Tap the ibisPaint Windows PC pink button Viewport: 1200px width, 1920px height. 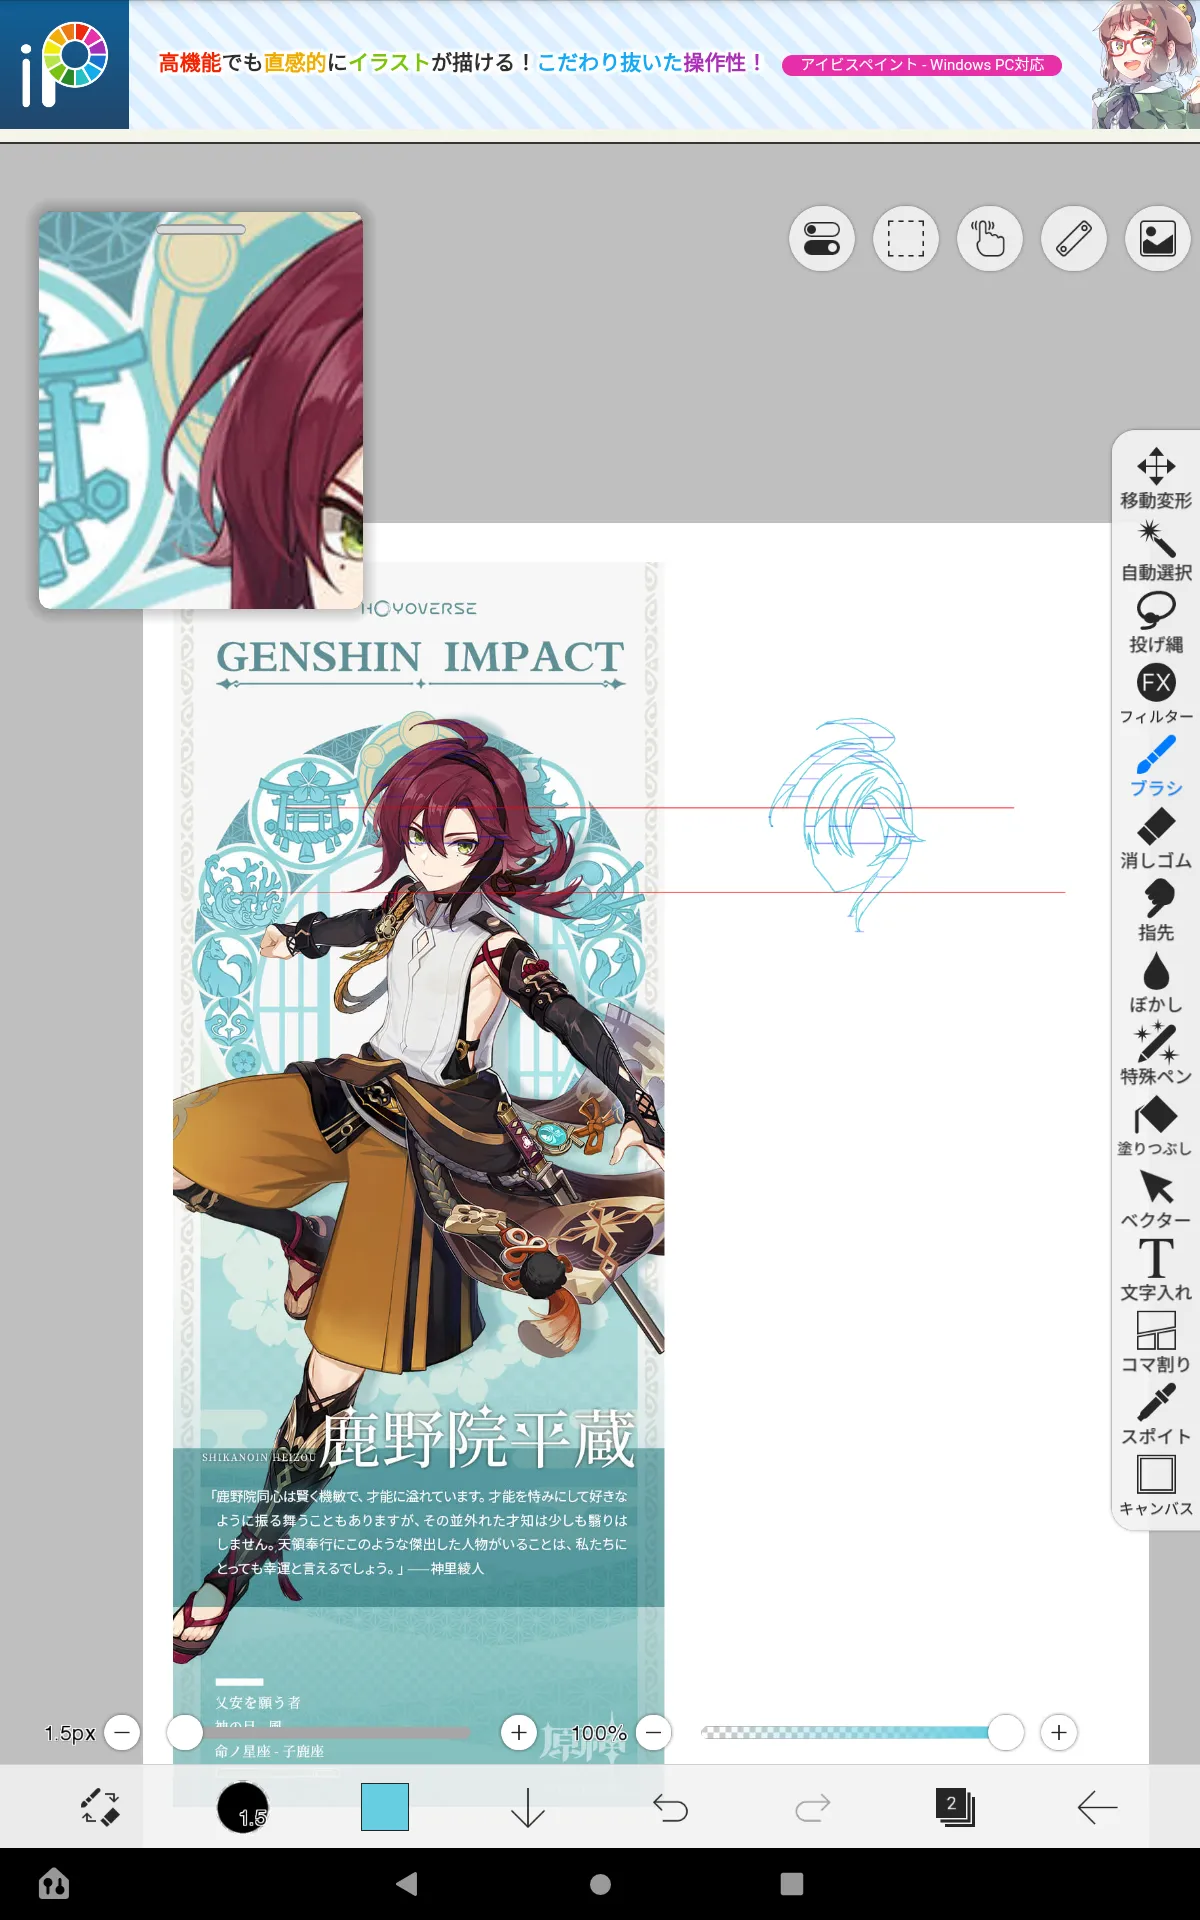922,65
